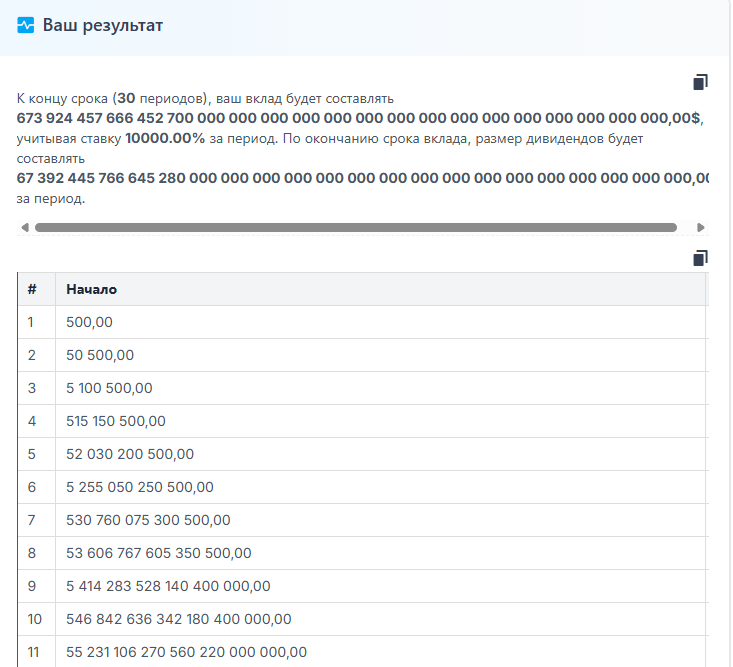Click the row number 11 cell

tap(33, 652)
